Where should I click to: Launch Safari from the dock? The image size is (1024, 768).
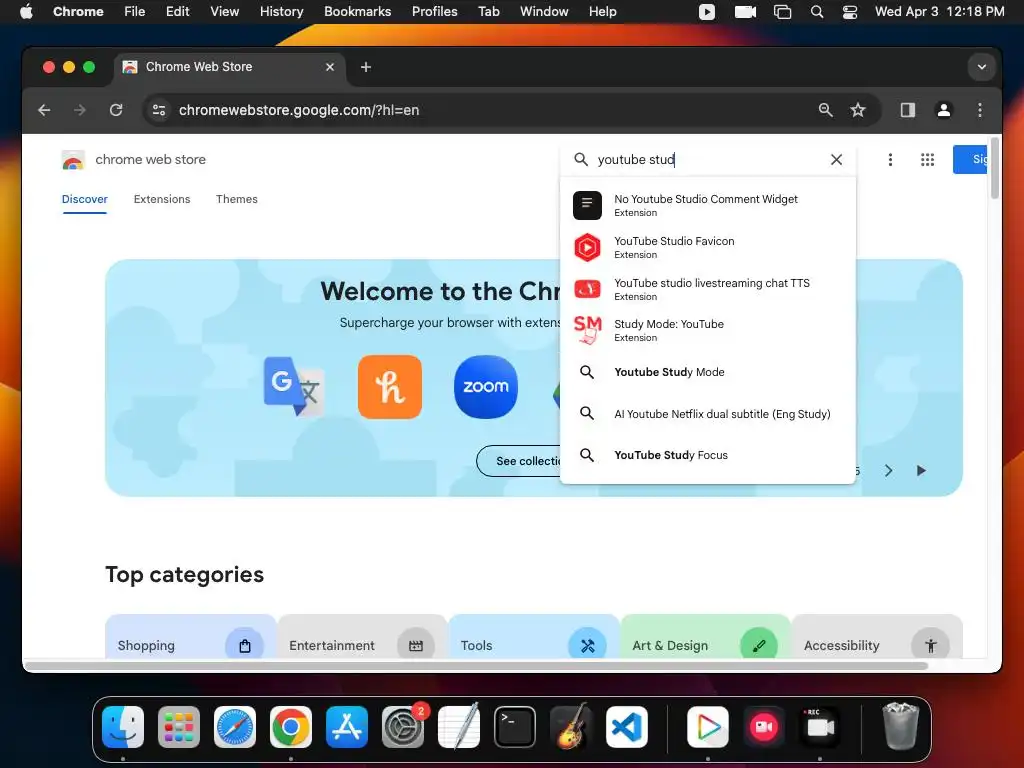pos(235,727)
